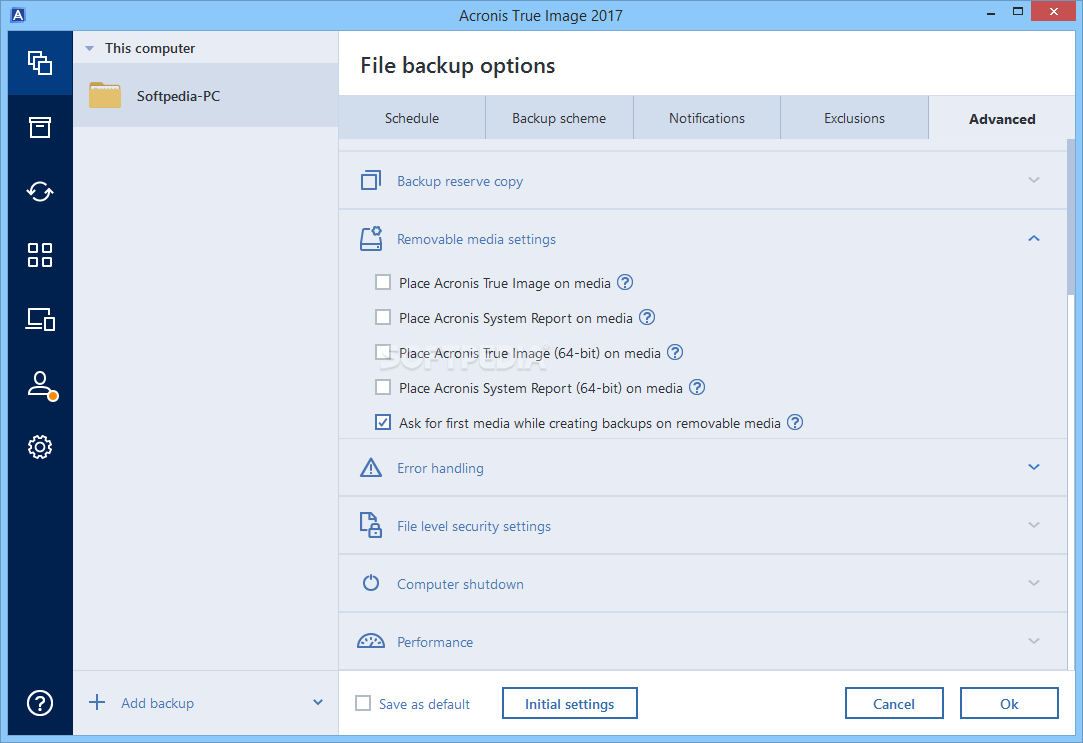Switch to the Notifications tab
This screenshot has width=1083, height=743.
pyautogui.click(x=707, y=118)
